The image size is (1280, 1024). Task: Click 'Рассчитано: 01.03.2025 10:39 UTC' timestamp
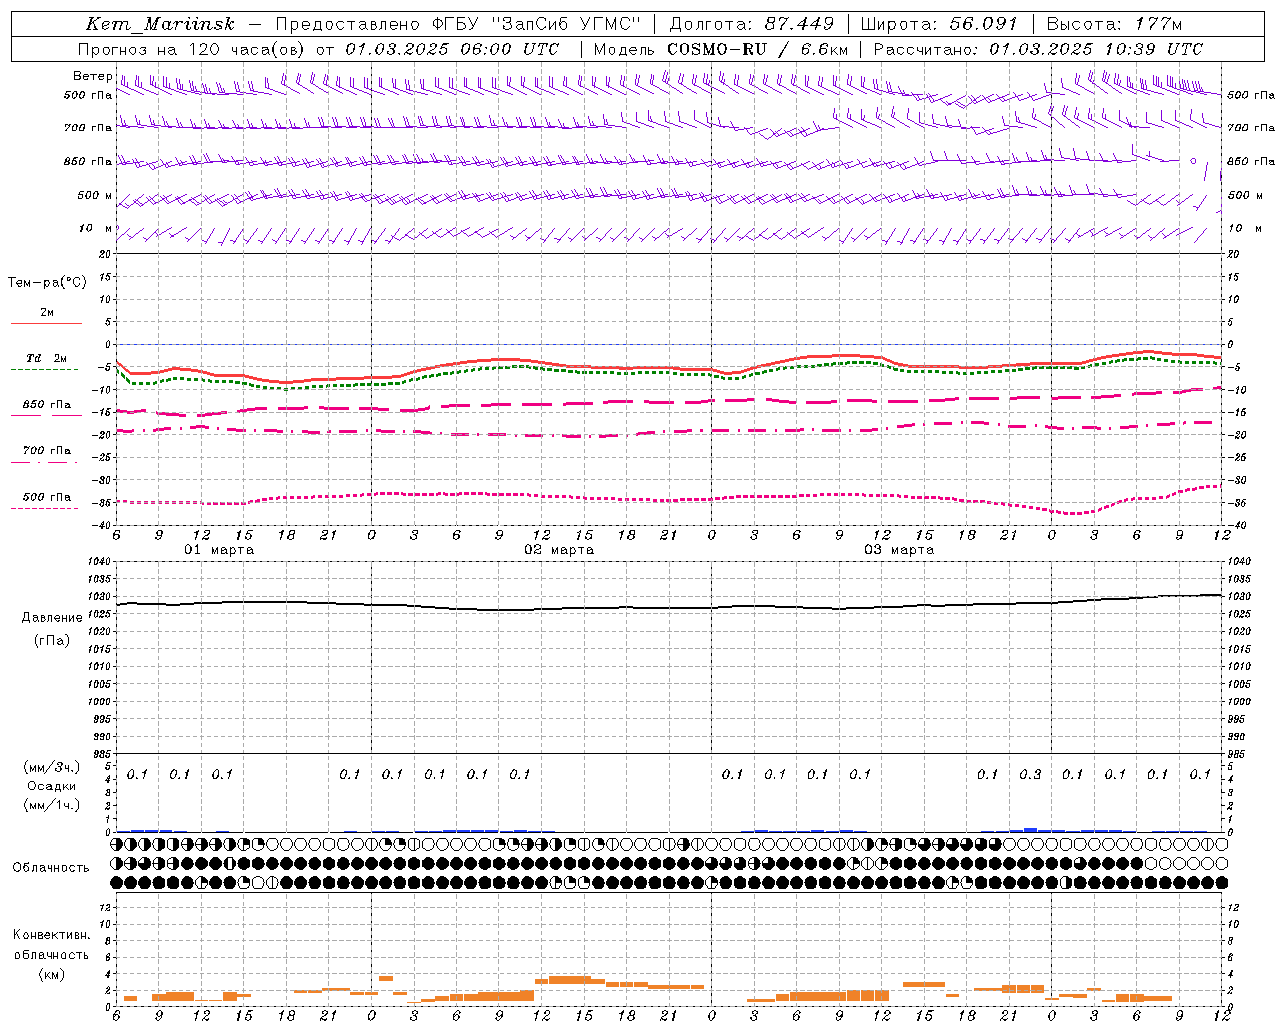click(x=1038, y=49)
